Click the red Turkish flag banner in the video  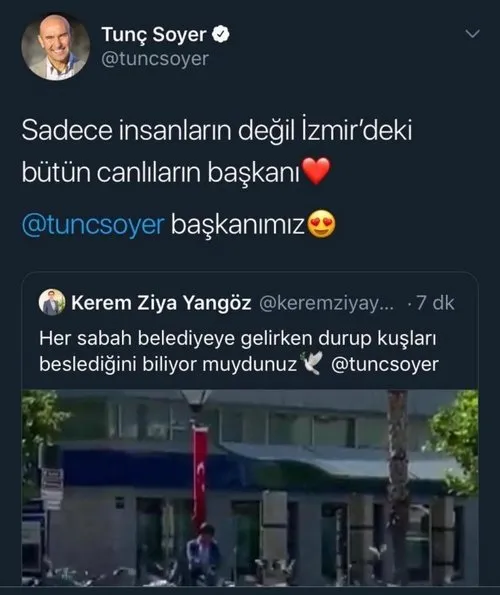click(200, 474)
